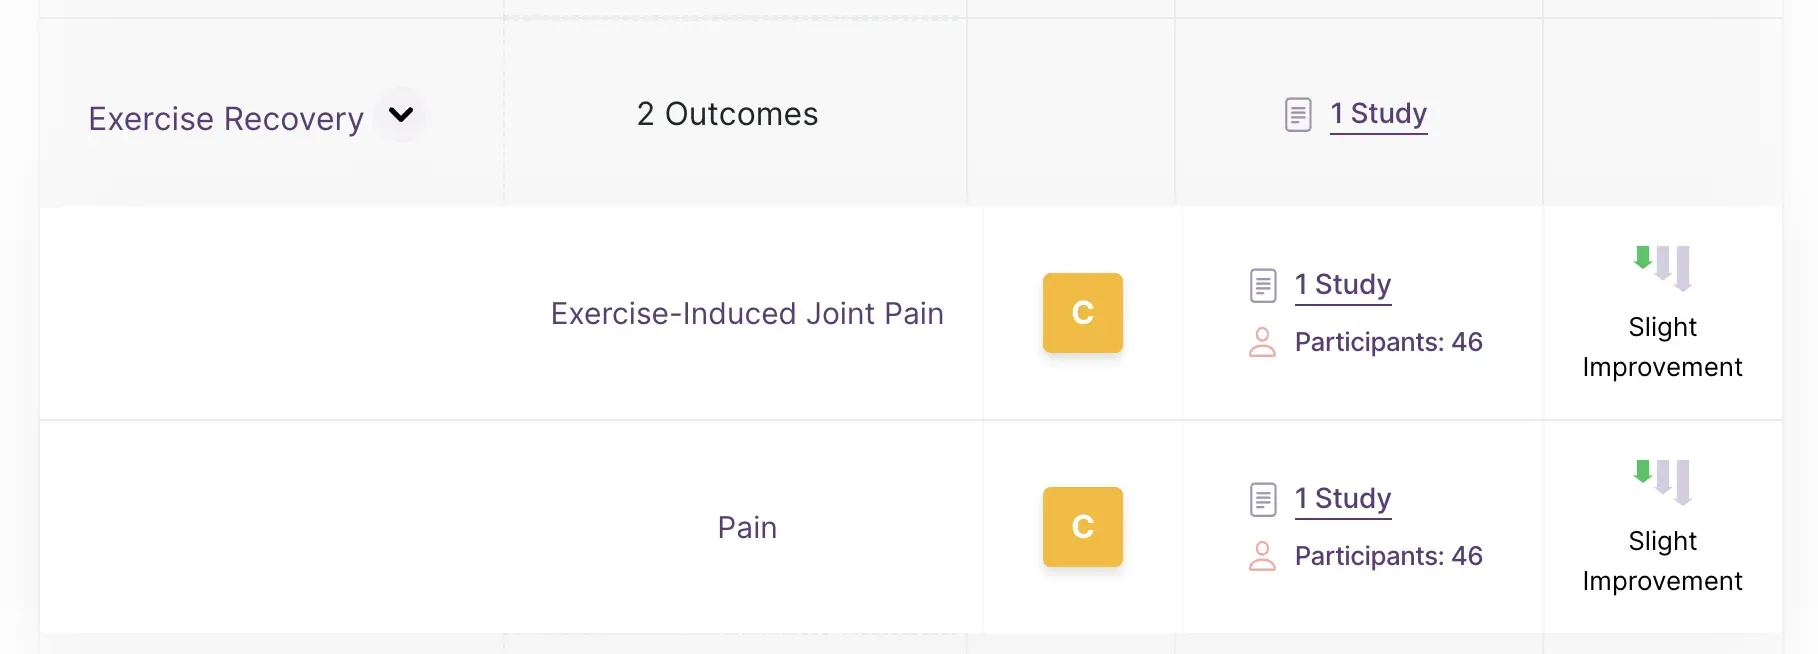Click document icon in the Pain row
Image resolution: width=1818 pixels, height=654 pixels.
point(1263,500)
